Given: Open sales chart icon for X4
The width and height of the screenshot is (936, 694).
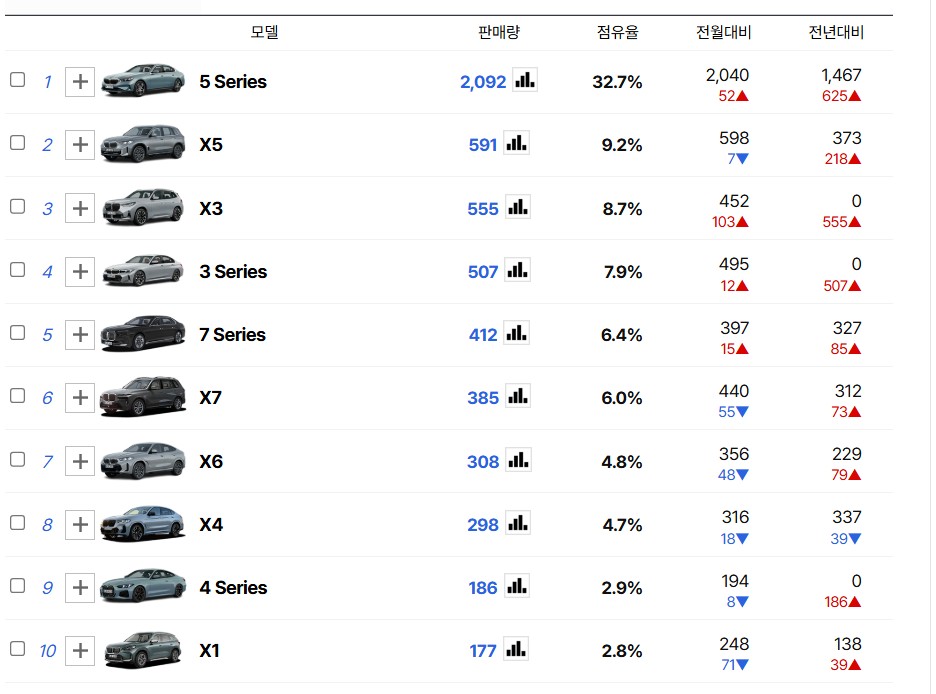Looking at the screenshot, I should [518, 523].
